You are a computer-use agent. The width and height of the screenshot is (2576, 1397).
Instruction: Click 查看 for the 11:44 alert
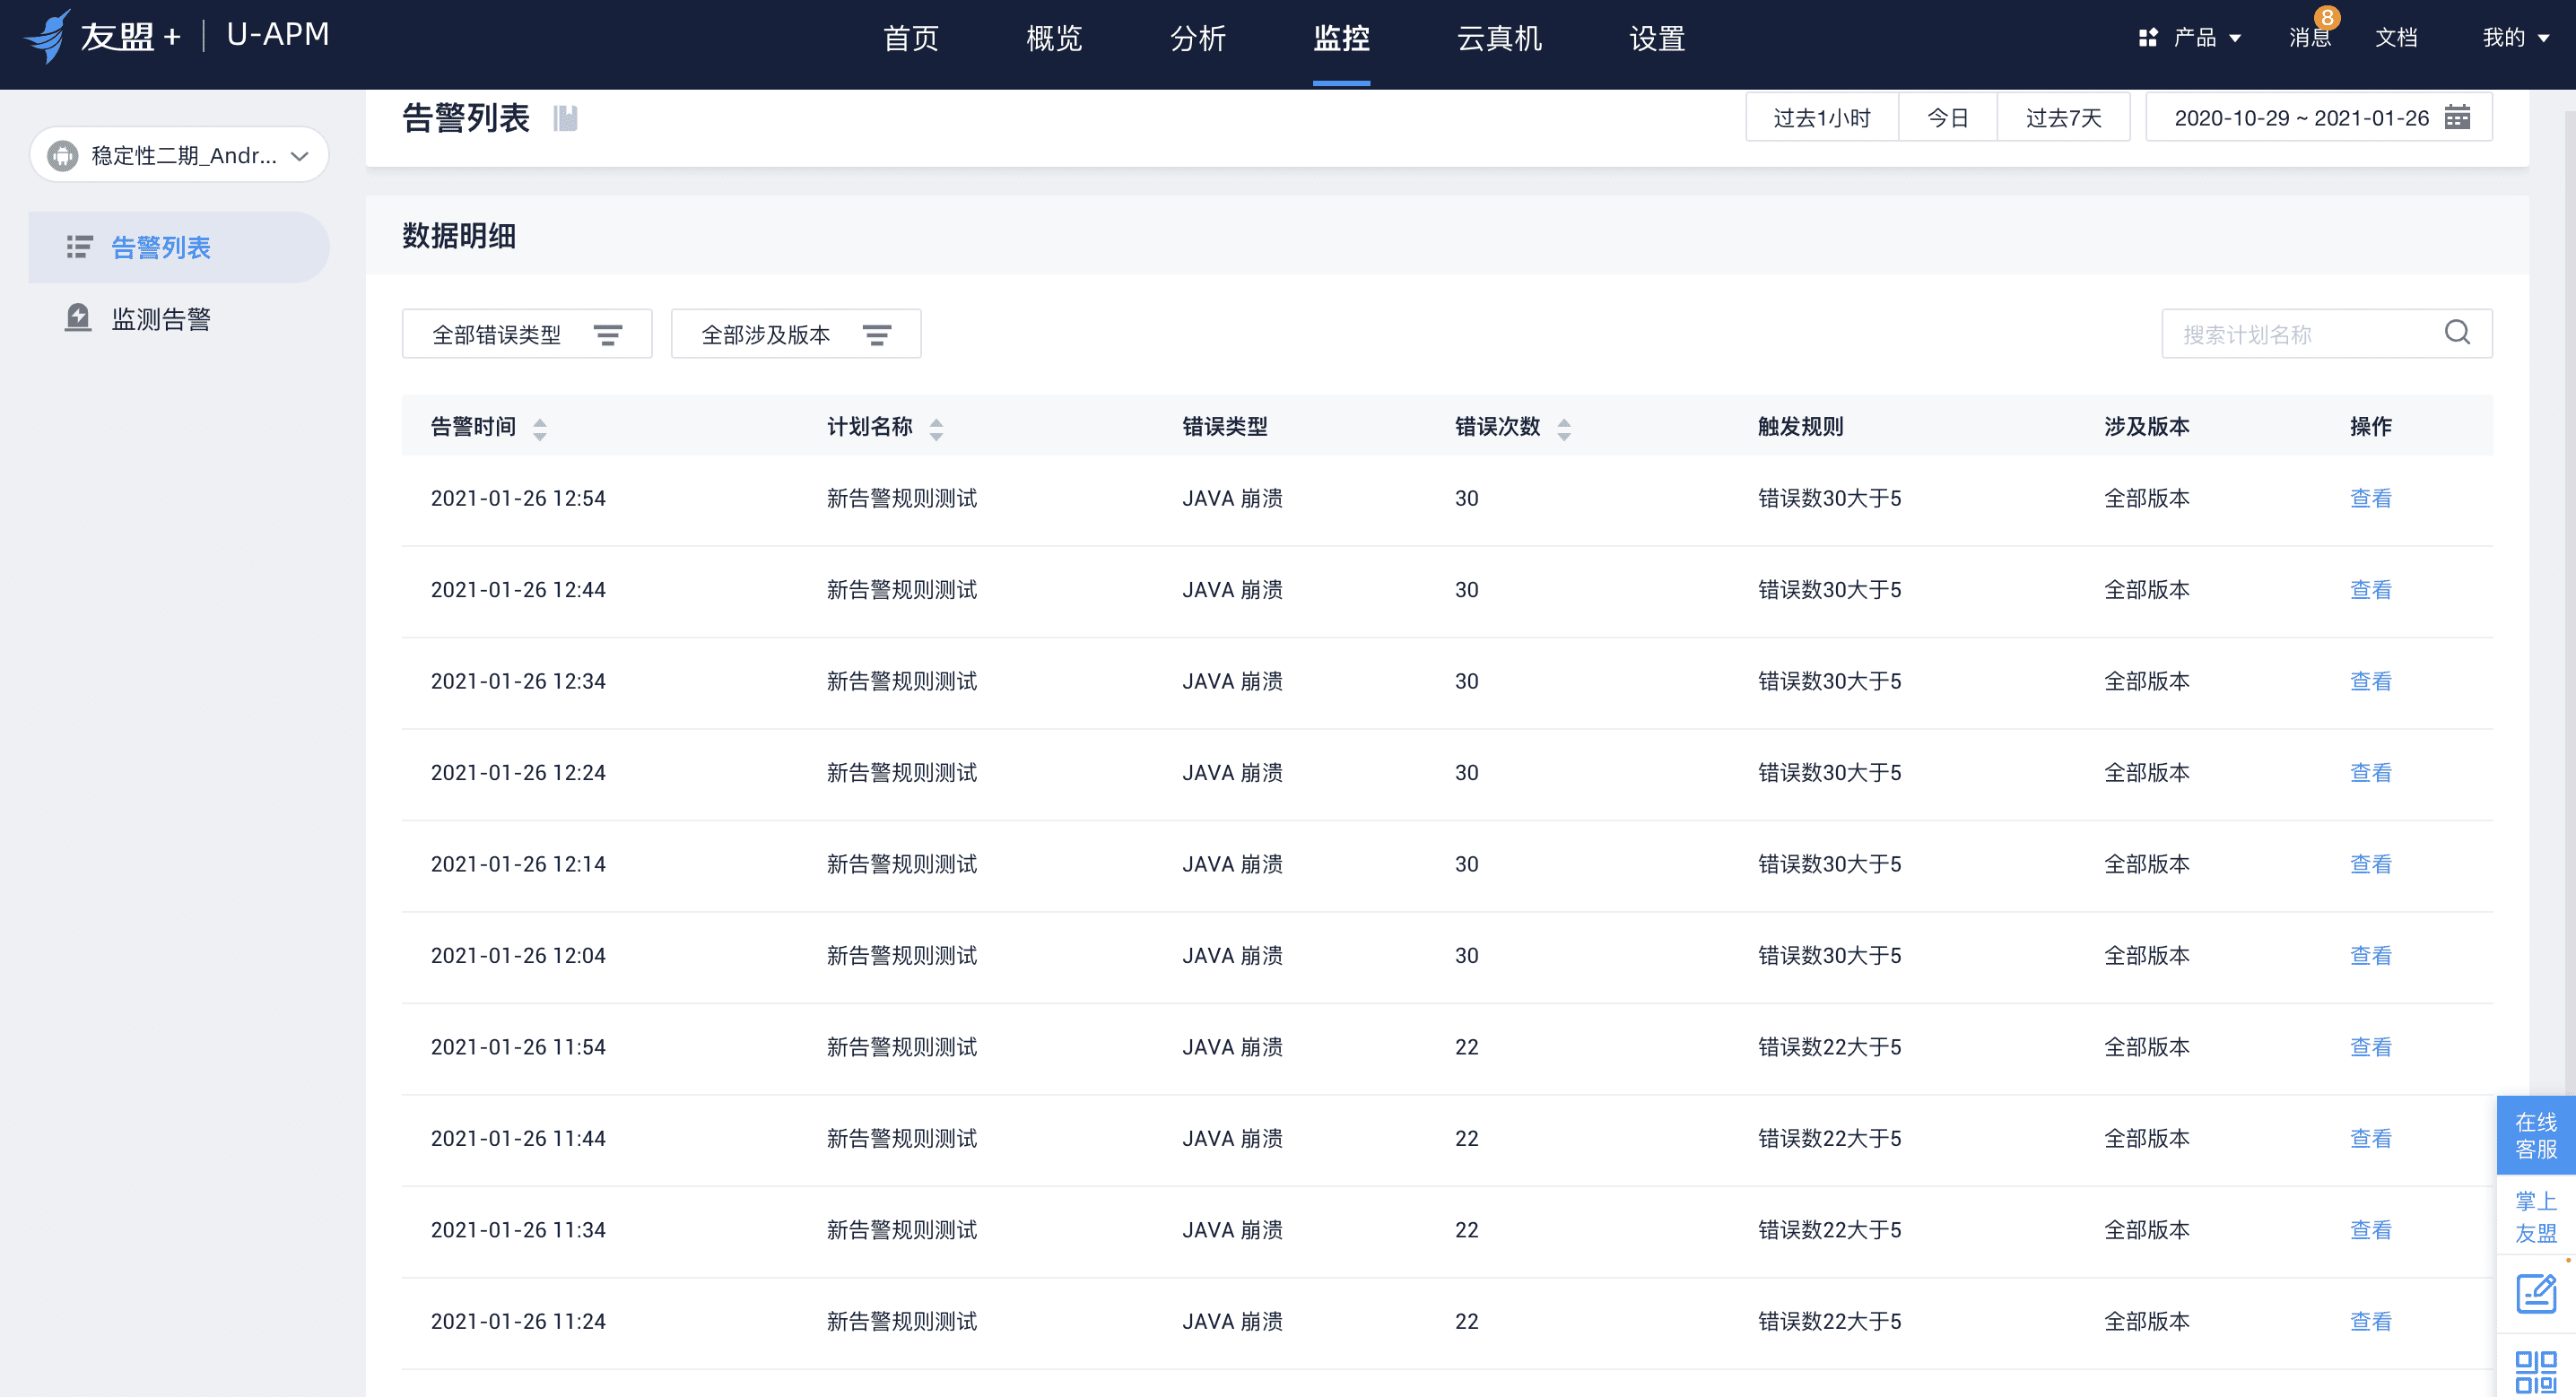[x=2370, y=1139]
